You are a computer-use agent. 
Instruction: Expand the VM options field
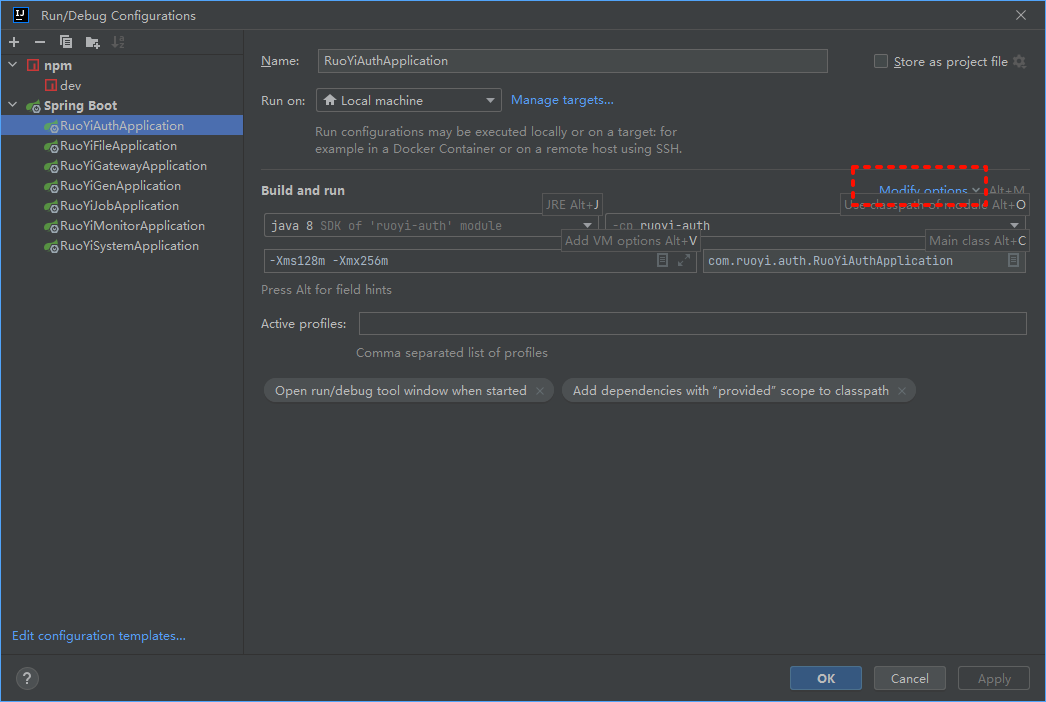[x=684, y=260]
